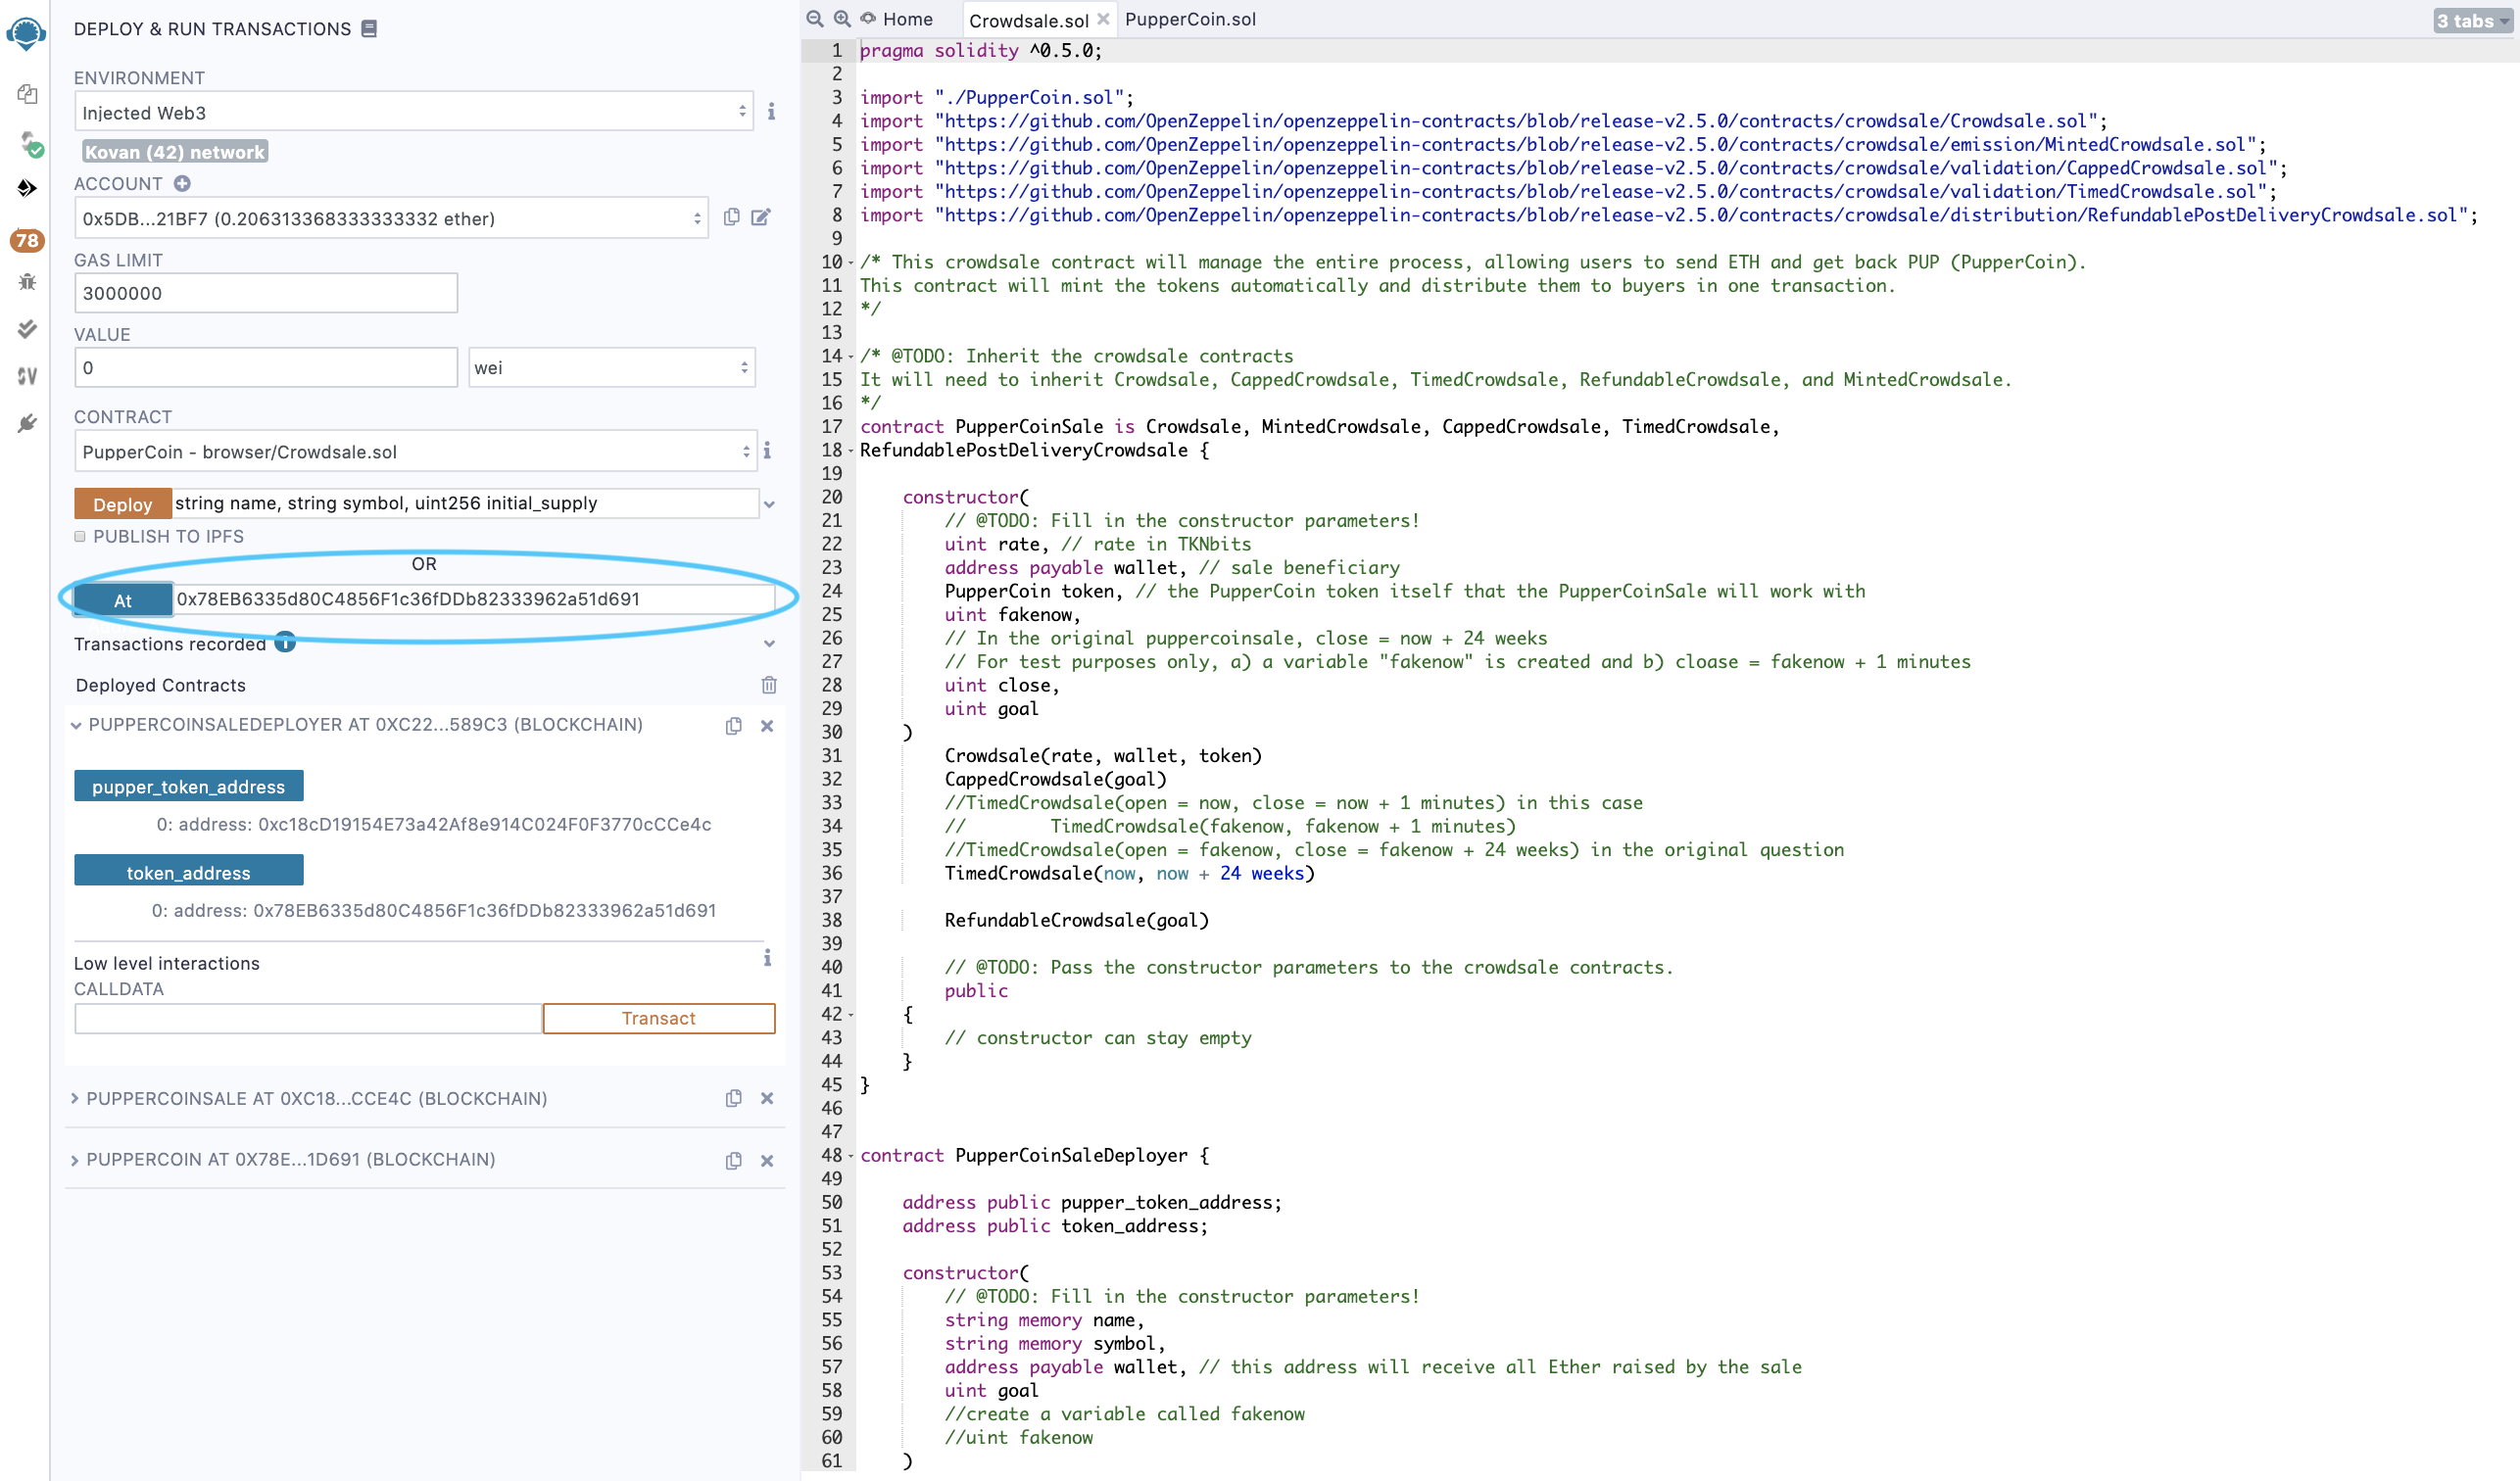Select the Deploy & Run sidebar icon
The height and width of the screenshot is (1481, 2520).
click(27, 188)
